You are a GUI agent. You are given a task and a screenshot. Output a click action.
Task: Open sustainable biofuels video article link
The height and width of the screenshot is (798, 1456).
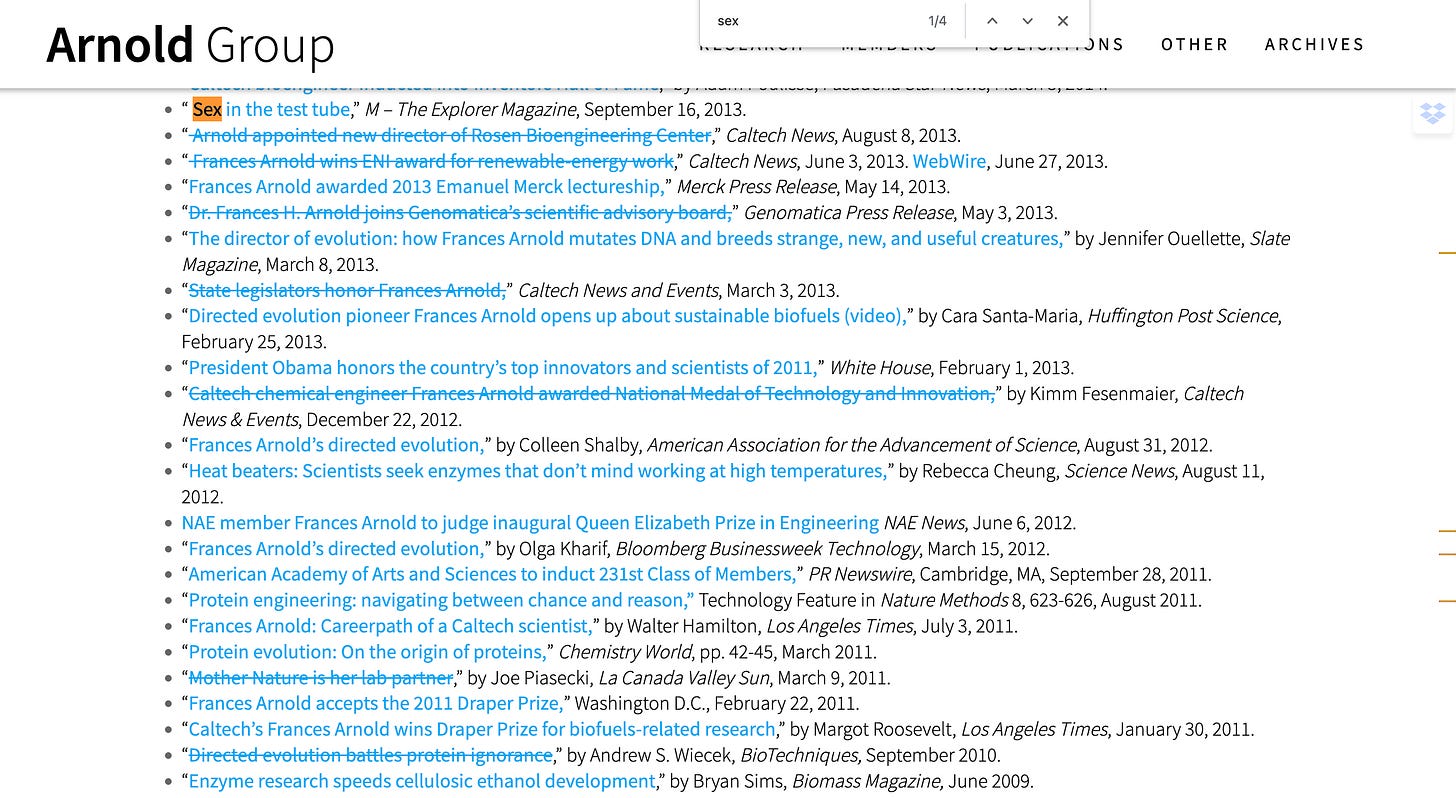(548, 316)
